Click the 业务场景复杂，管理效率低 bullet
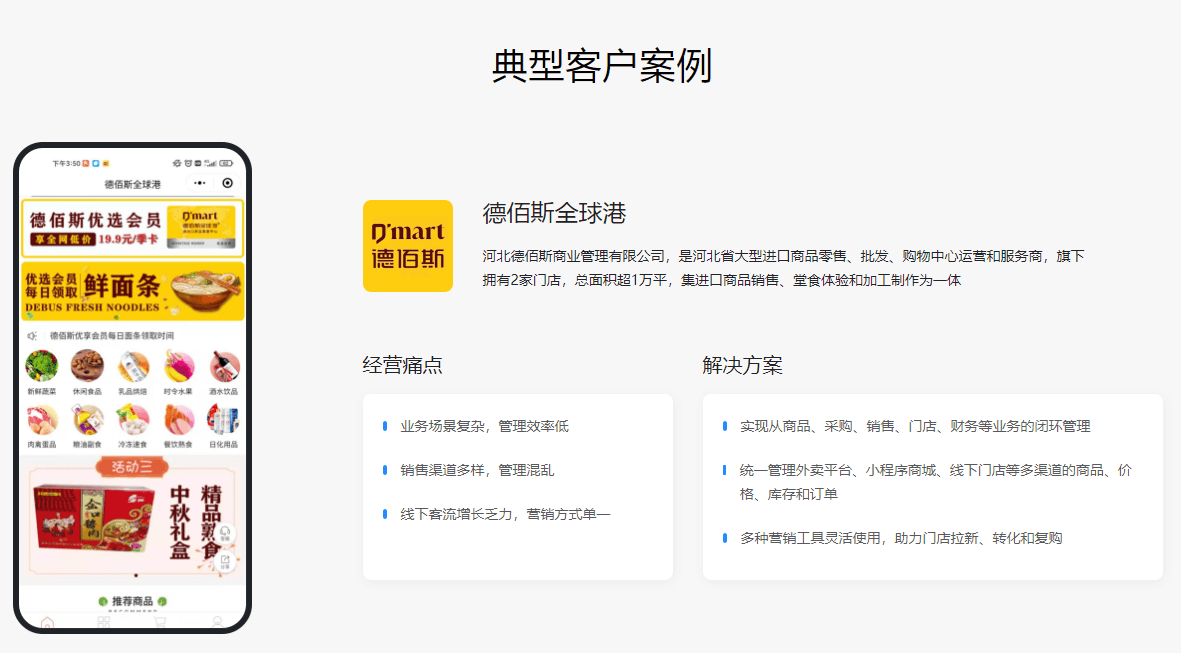 (484, 426)
